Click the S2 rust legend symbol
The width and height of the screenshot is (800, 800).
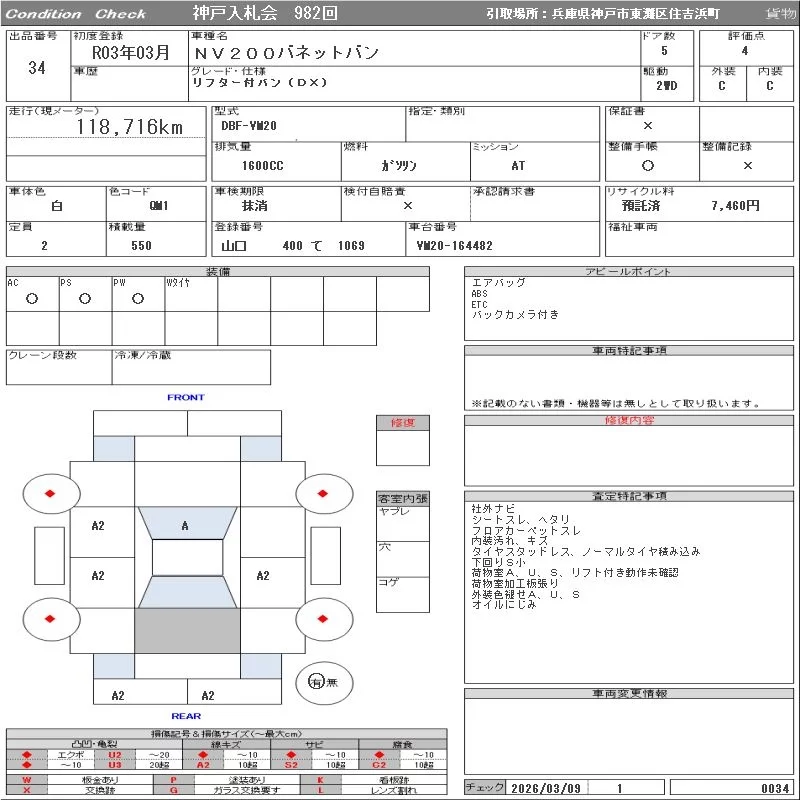tap(290, 765)
